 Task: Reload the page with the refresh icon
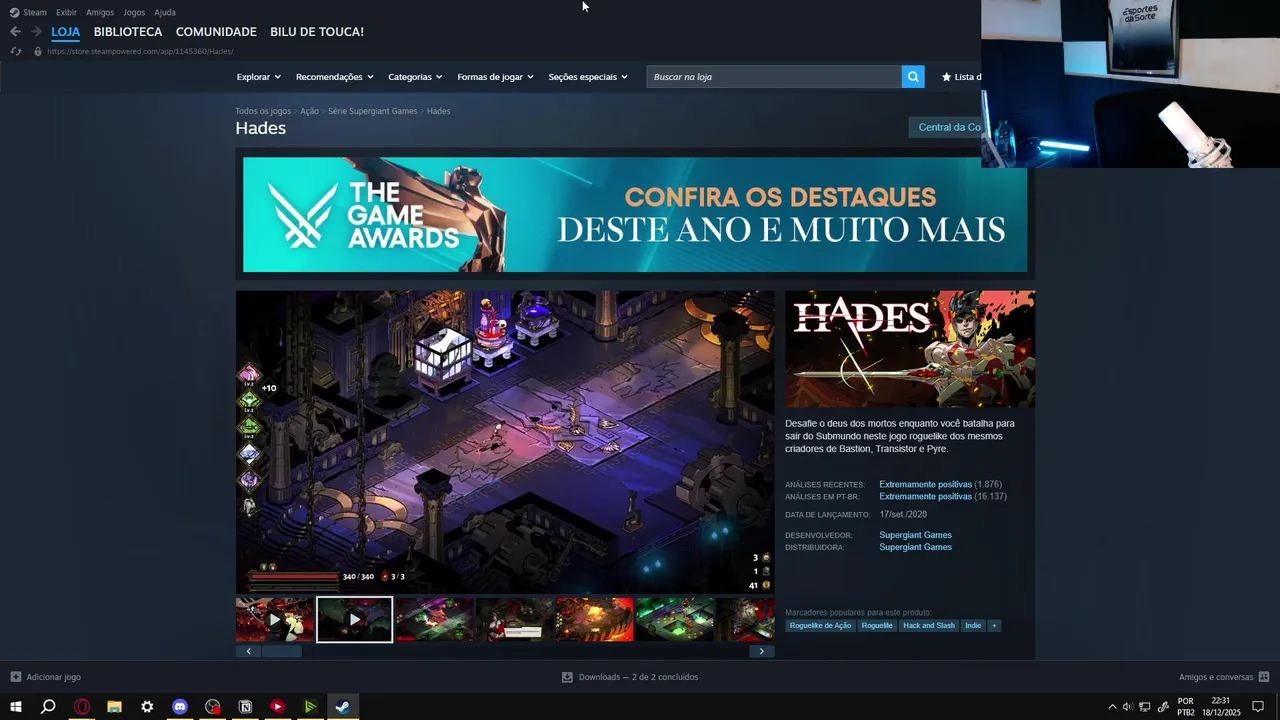[15, 51]
